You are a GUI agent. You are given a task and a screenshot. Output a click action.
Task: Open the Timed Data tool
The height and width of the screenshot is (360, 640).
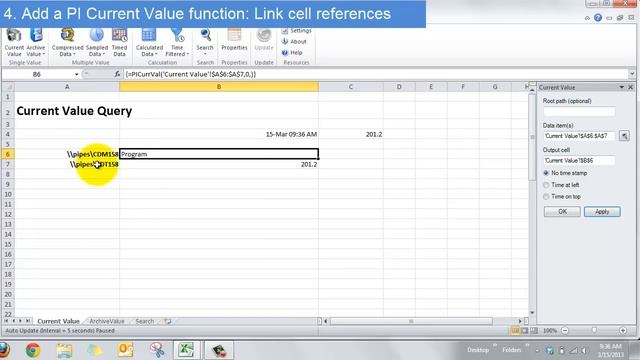tap(119, 43)
